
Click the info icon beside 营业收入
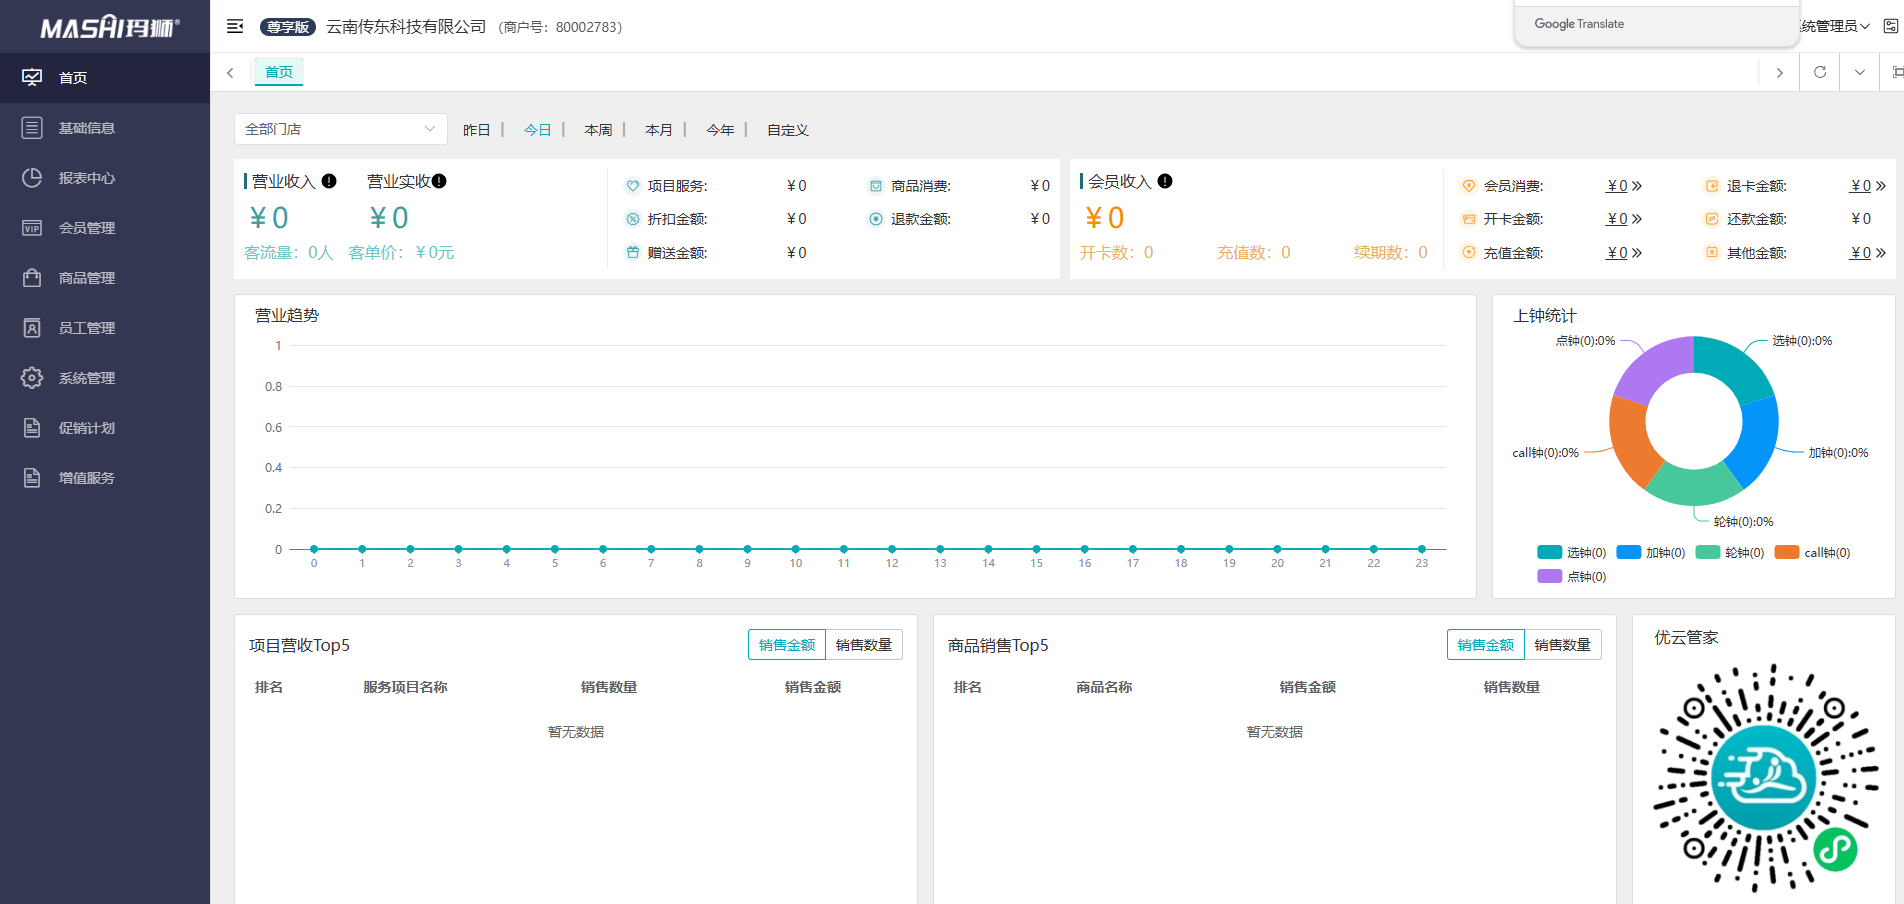point(329,181)
